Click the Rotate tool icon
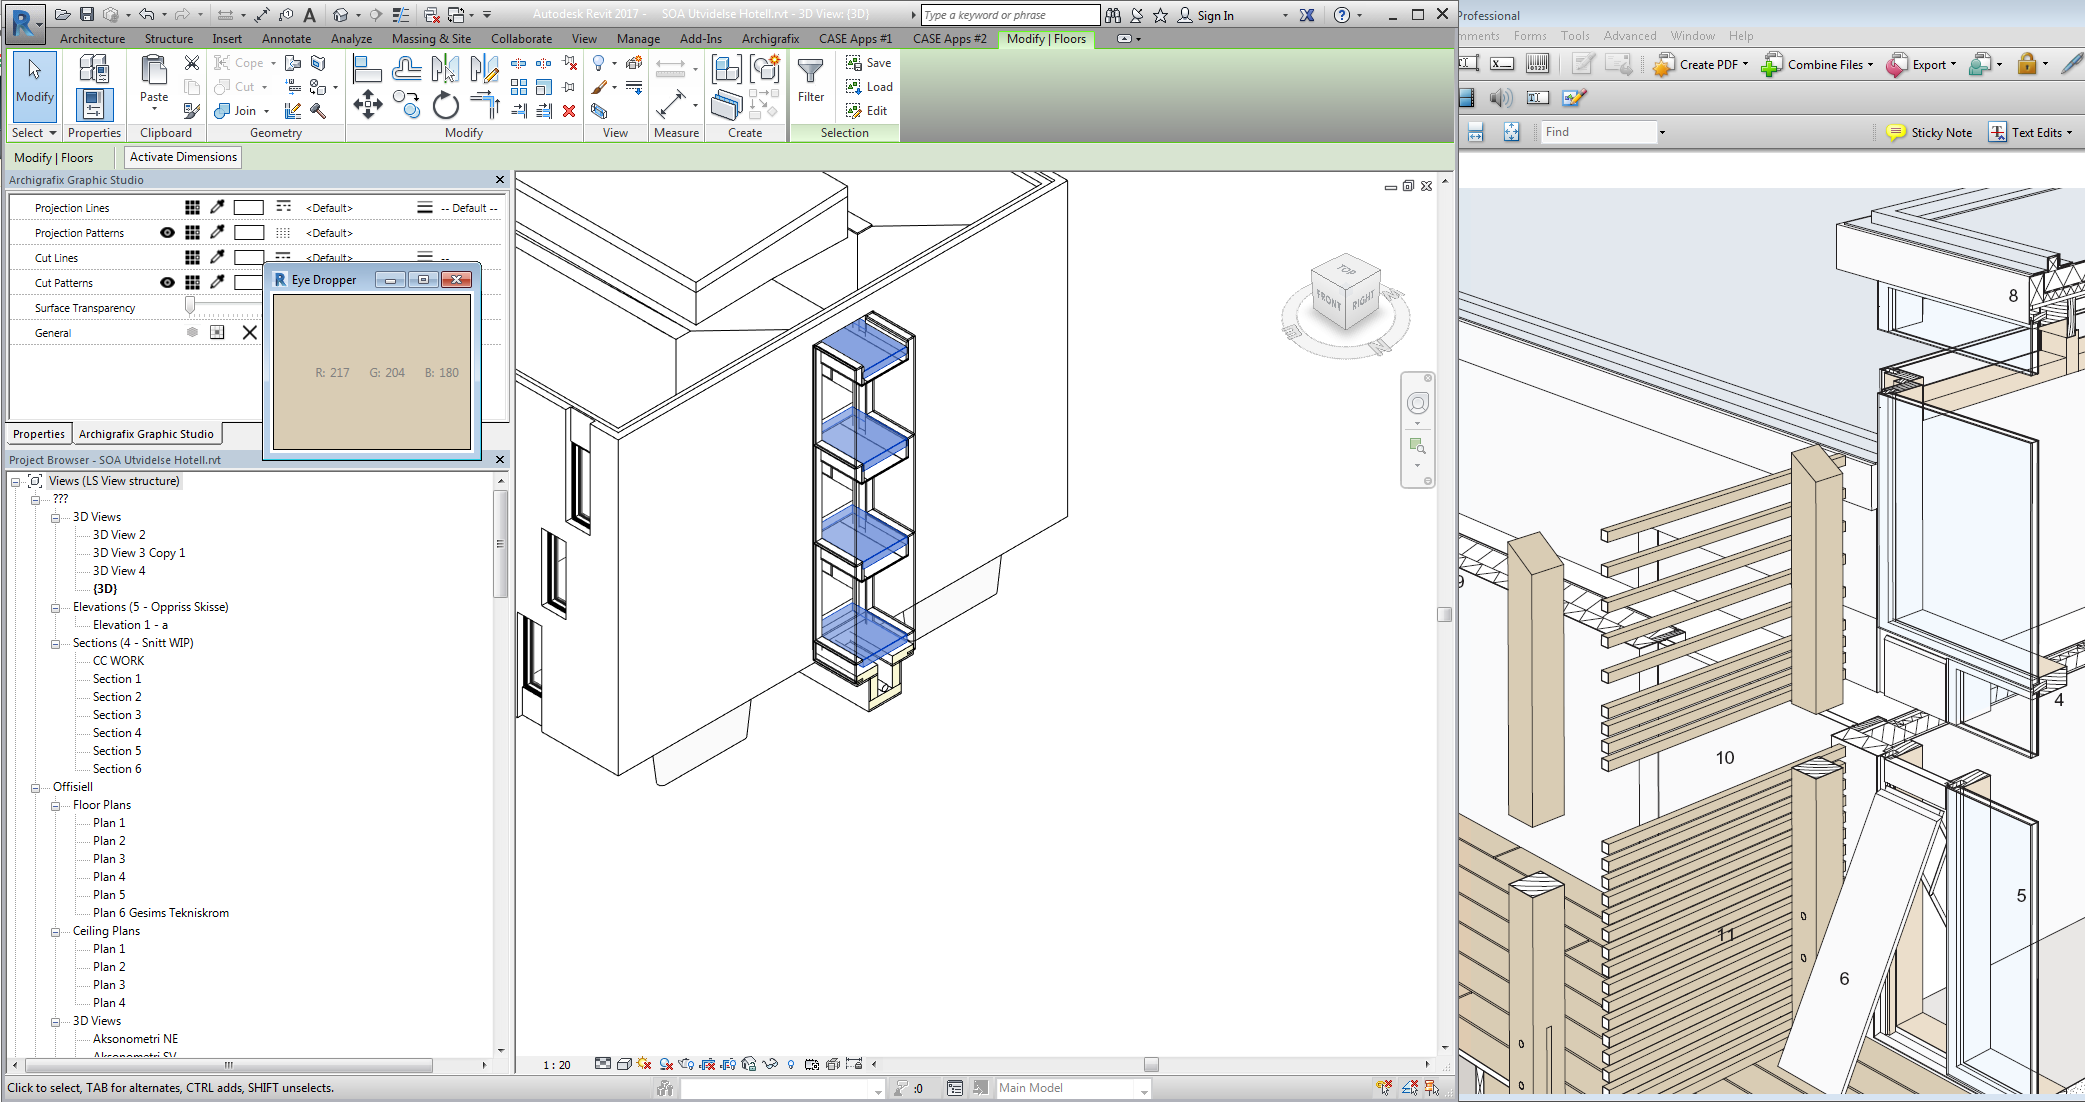 pyautogui.click(x=445, y=104)
